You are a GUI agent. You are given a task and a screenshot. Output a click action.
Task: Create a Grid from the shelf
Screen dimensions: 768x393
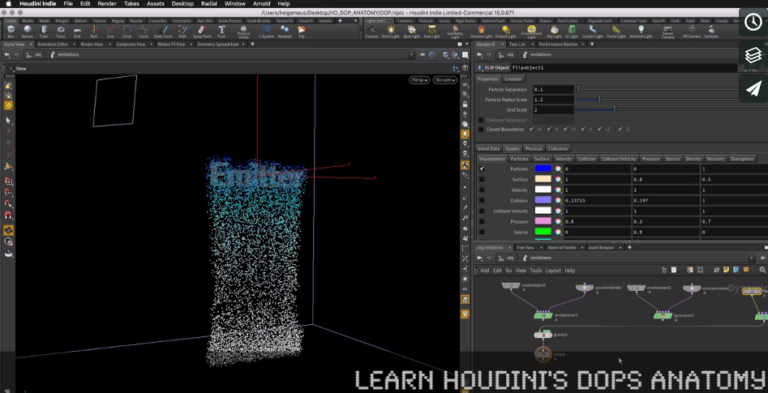(77, 31)
